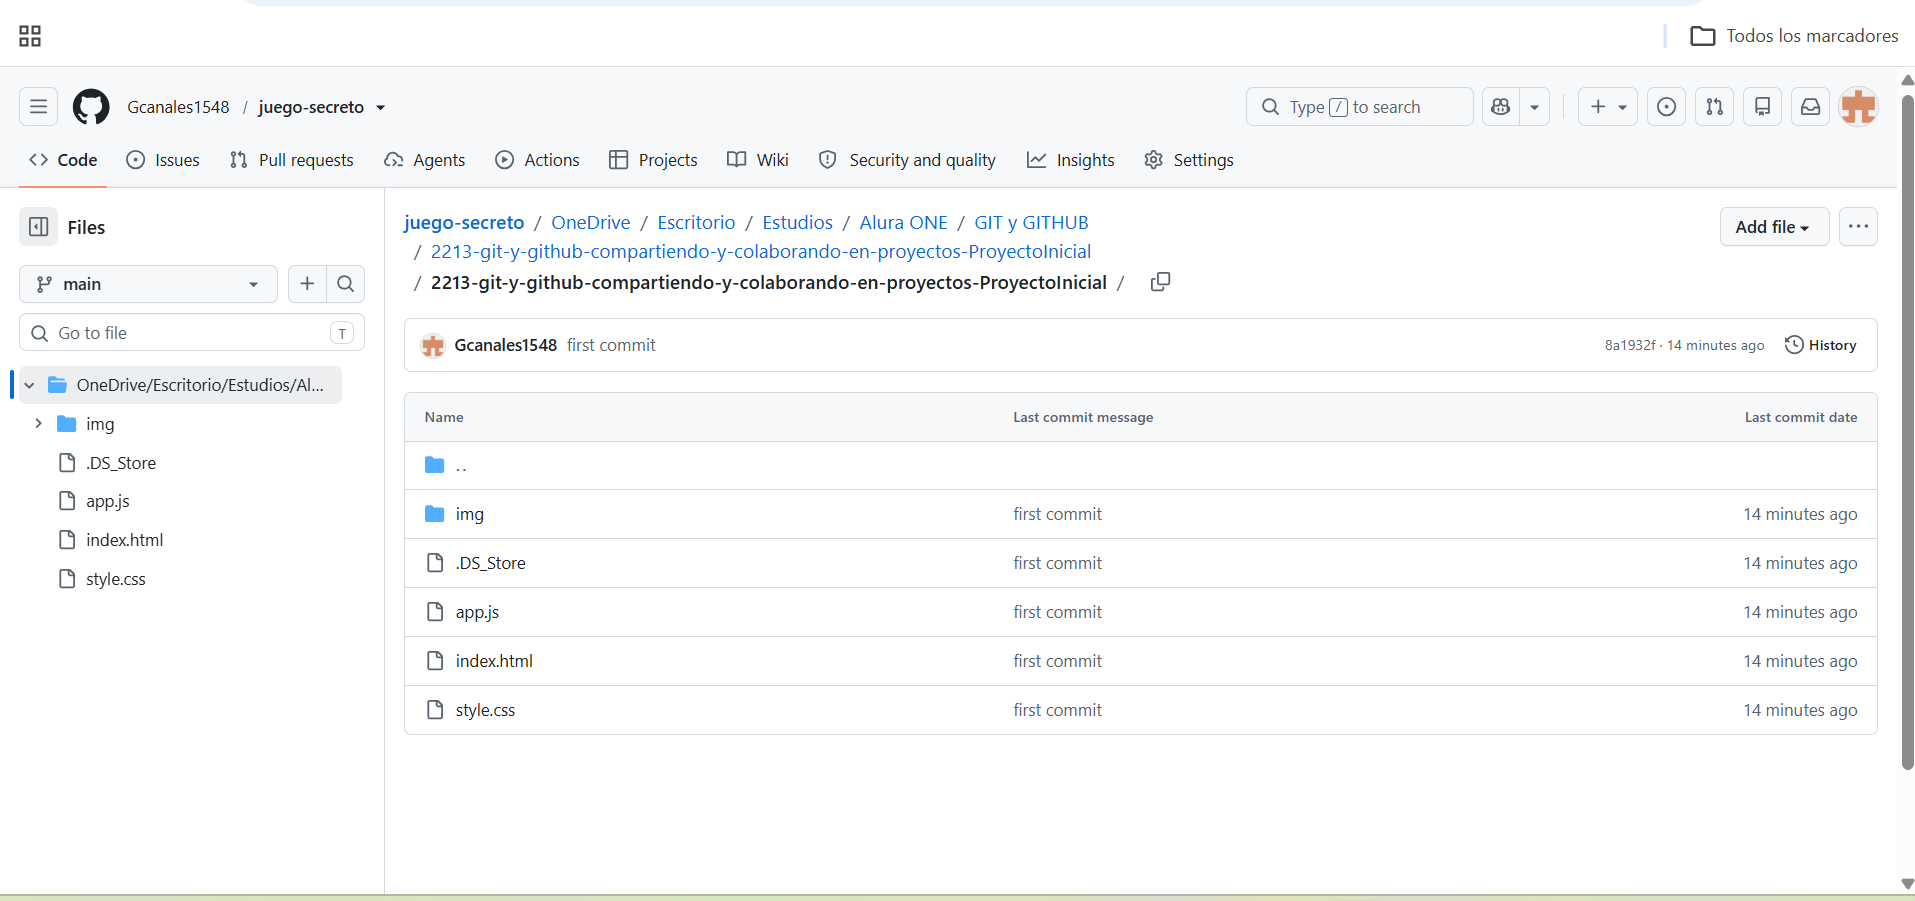The image size is (1915, 901).
Task: Add a new file with plus icon
Action: (307, 284)
